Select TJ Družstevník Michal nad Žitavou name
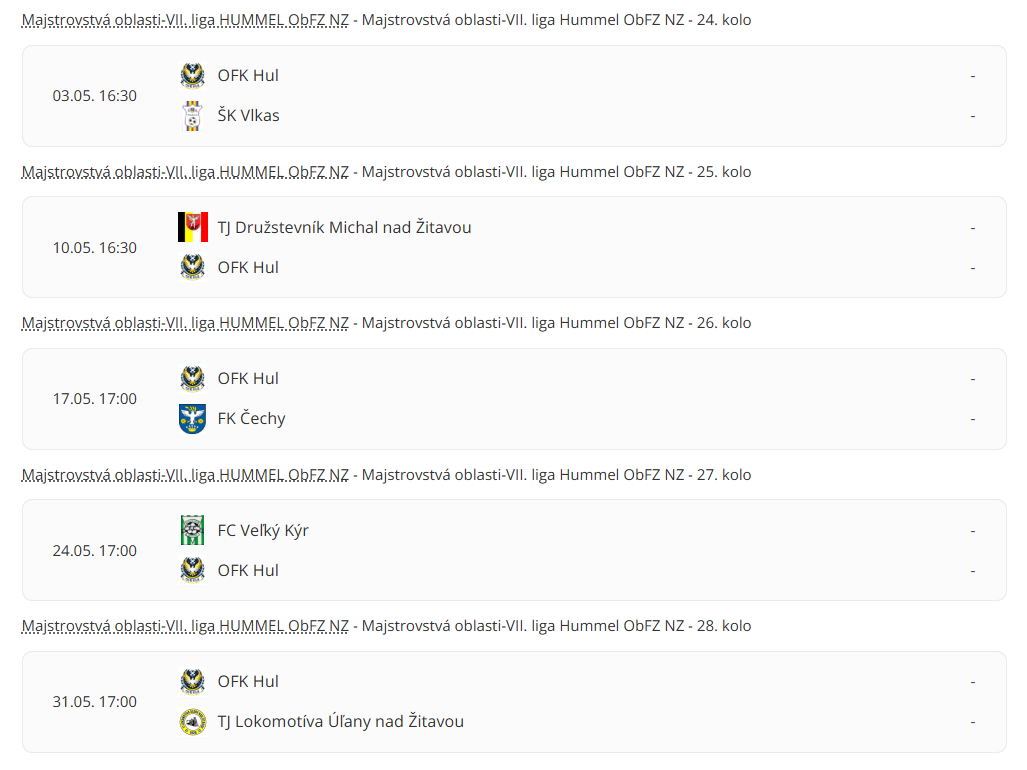Screen dimensions: 1027x770 point(345,228)
